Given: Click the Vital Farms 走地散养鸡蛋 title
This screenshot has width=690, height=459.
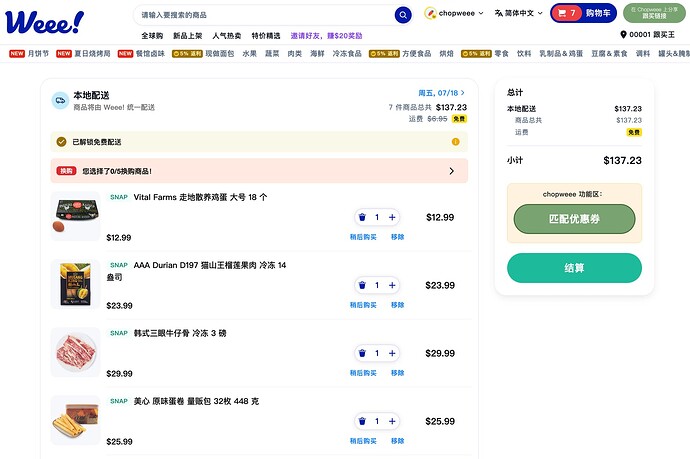Looking at the screenshot, I should coord(200,197).
